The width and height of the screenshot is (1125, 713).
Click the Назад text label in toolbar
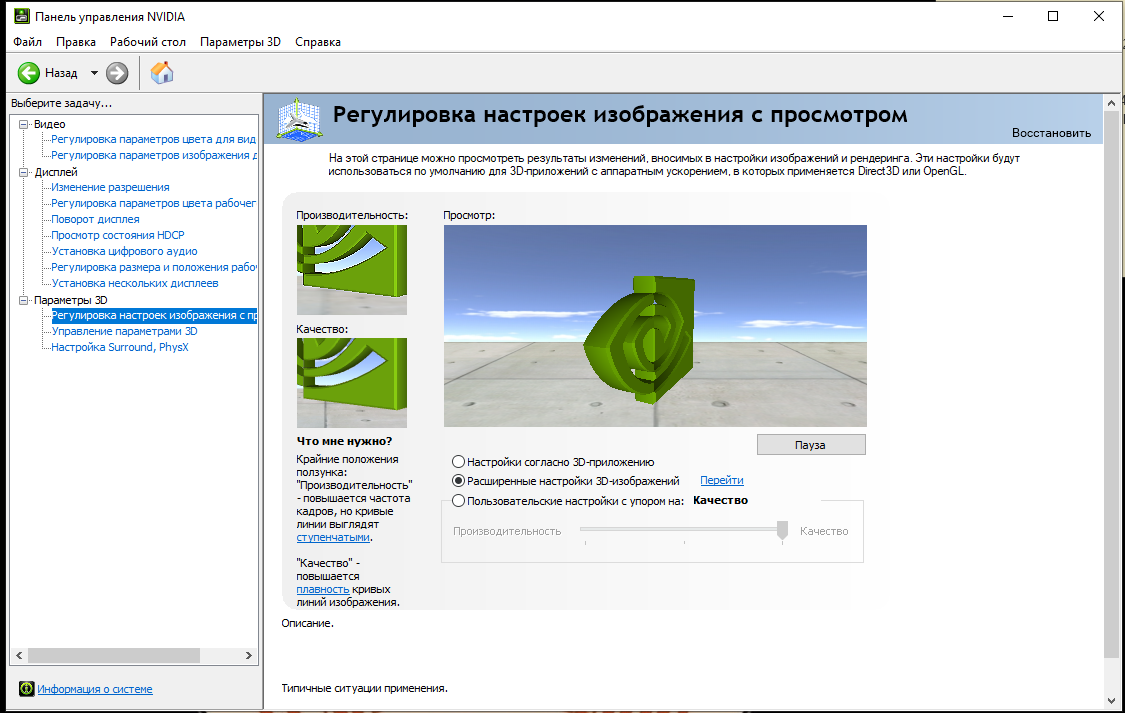[61, 72]
